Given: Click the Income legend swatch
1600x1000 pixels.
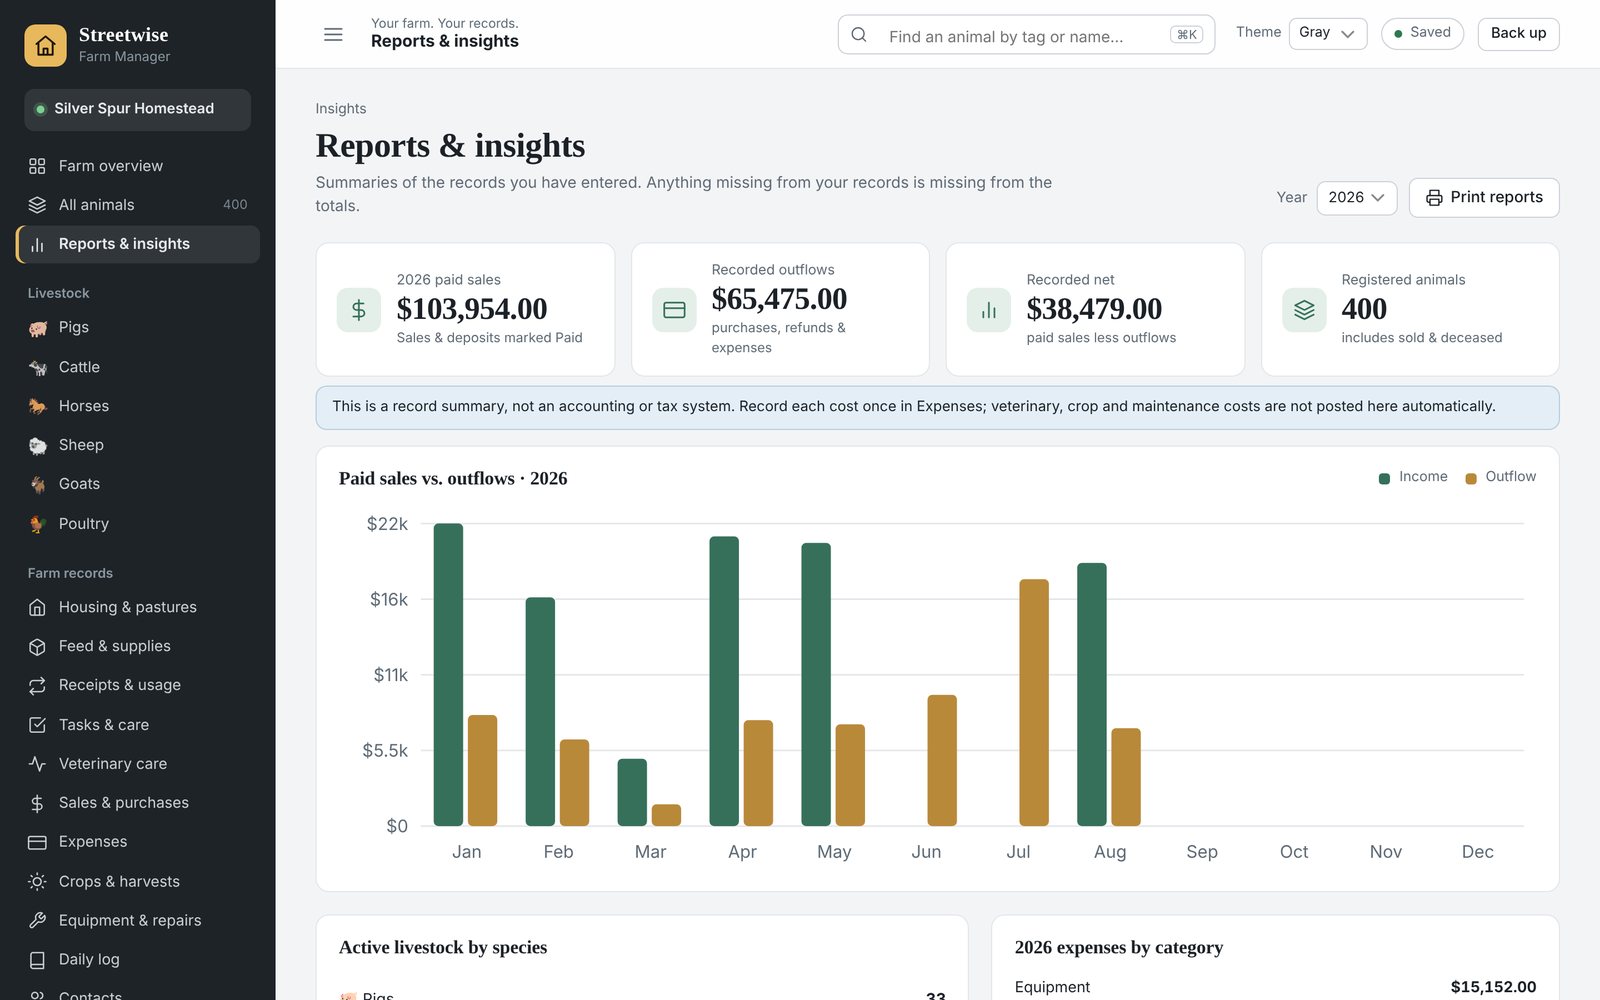Looking at the screenshot, I should (x=1384, y=478).
